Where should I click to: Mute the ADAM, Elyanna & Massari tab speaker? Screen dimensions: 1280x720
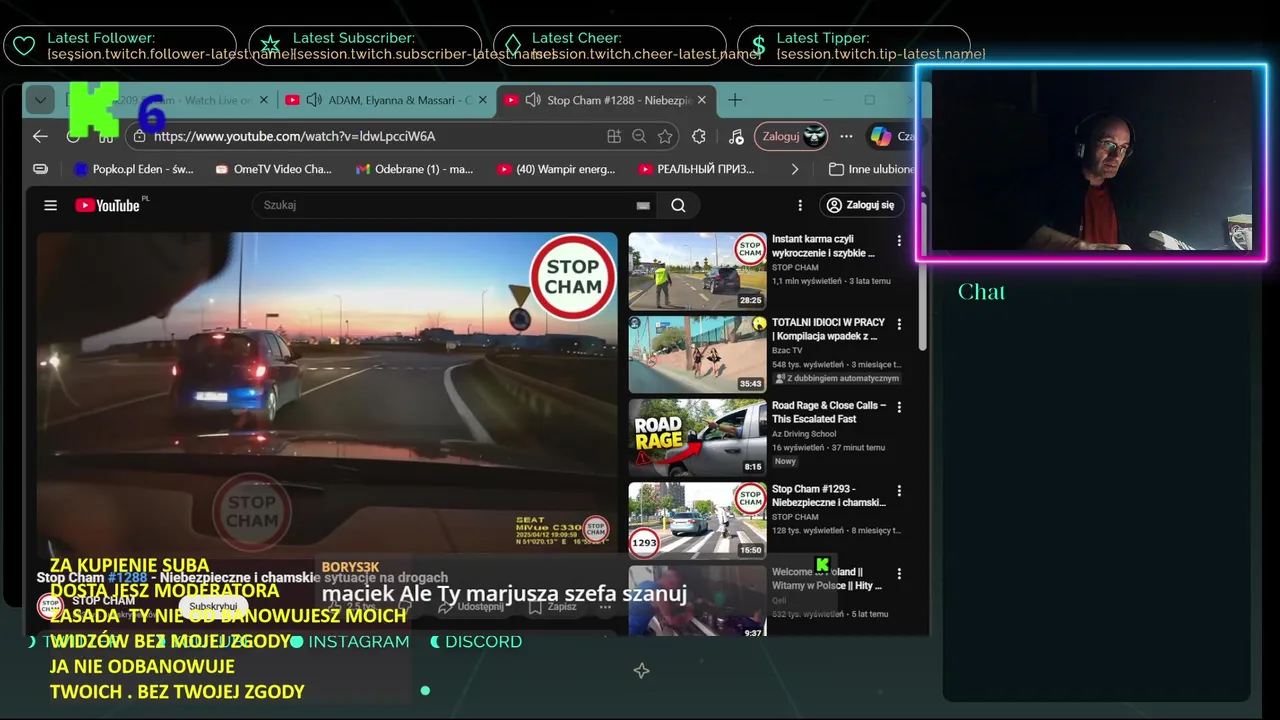[x=314, y=100]
